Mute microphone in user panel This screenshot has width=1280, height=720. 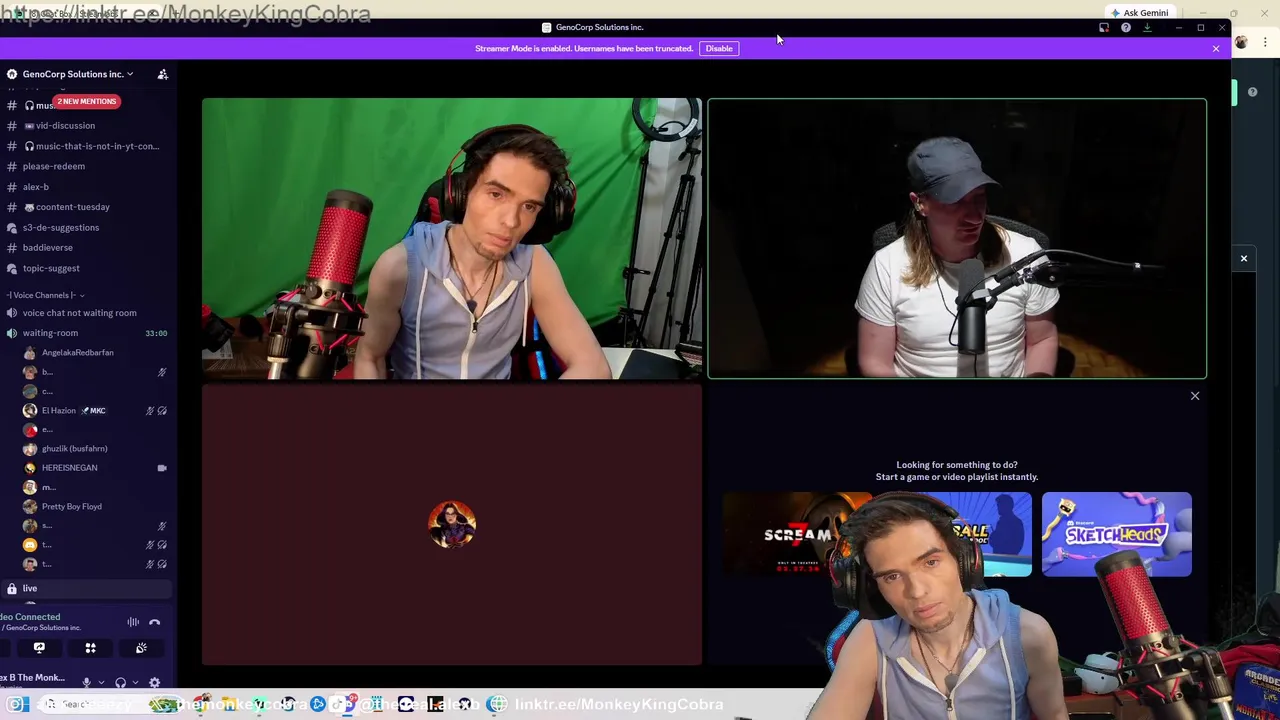(x=86, y=683)
